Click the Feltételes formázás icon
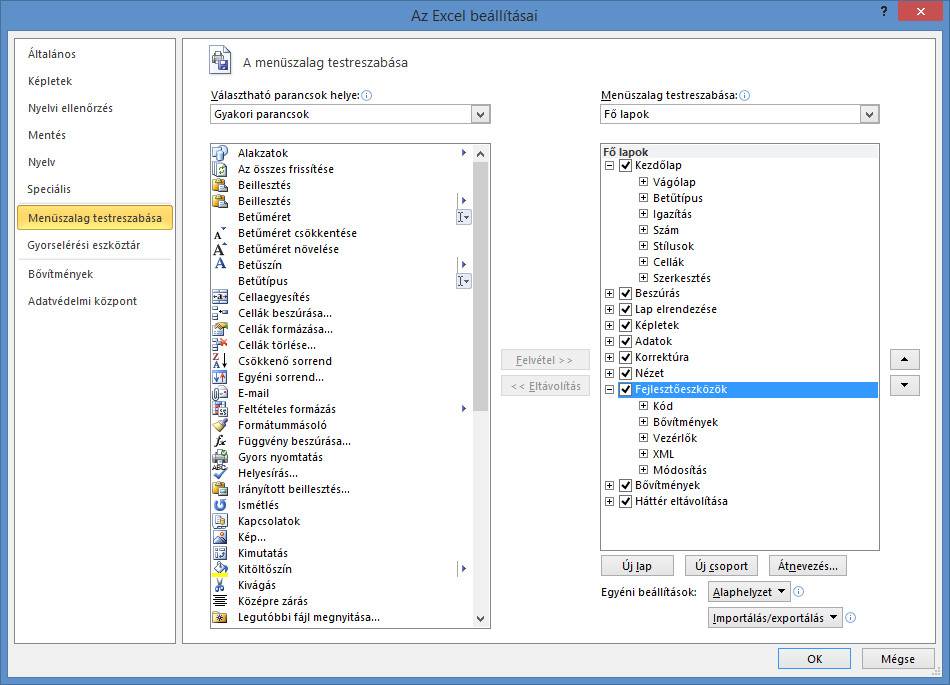 (x=220, y=409)
